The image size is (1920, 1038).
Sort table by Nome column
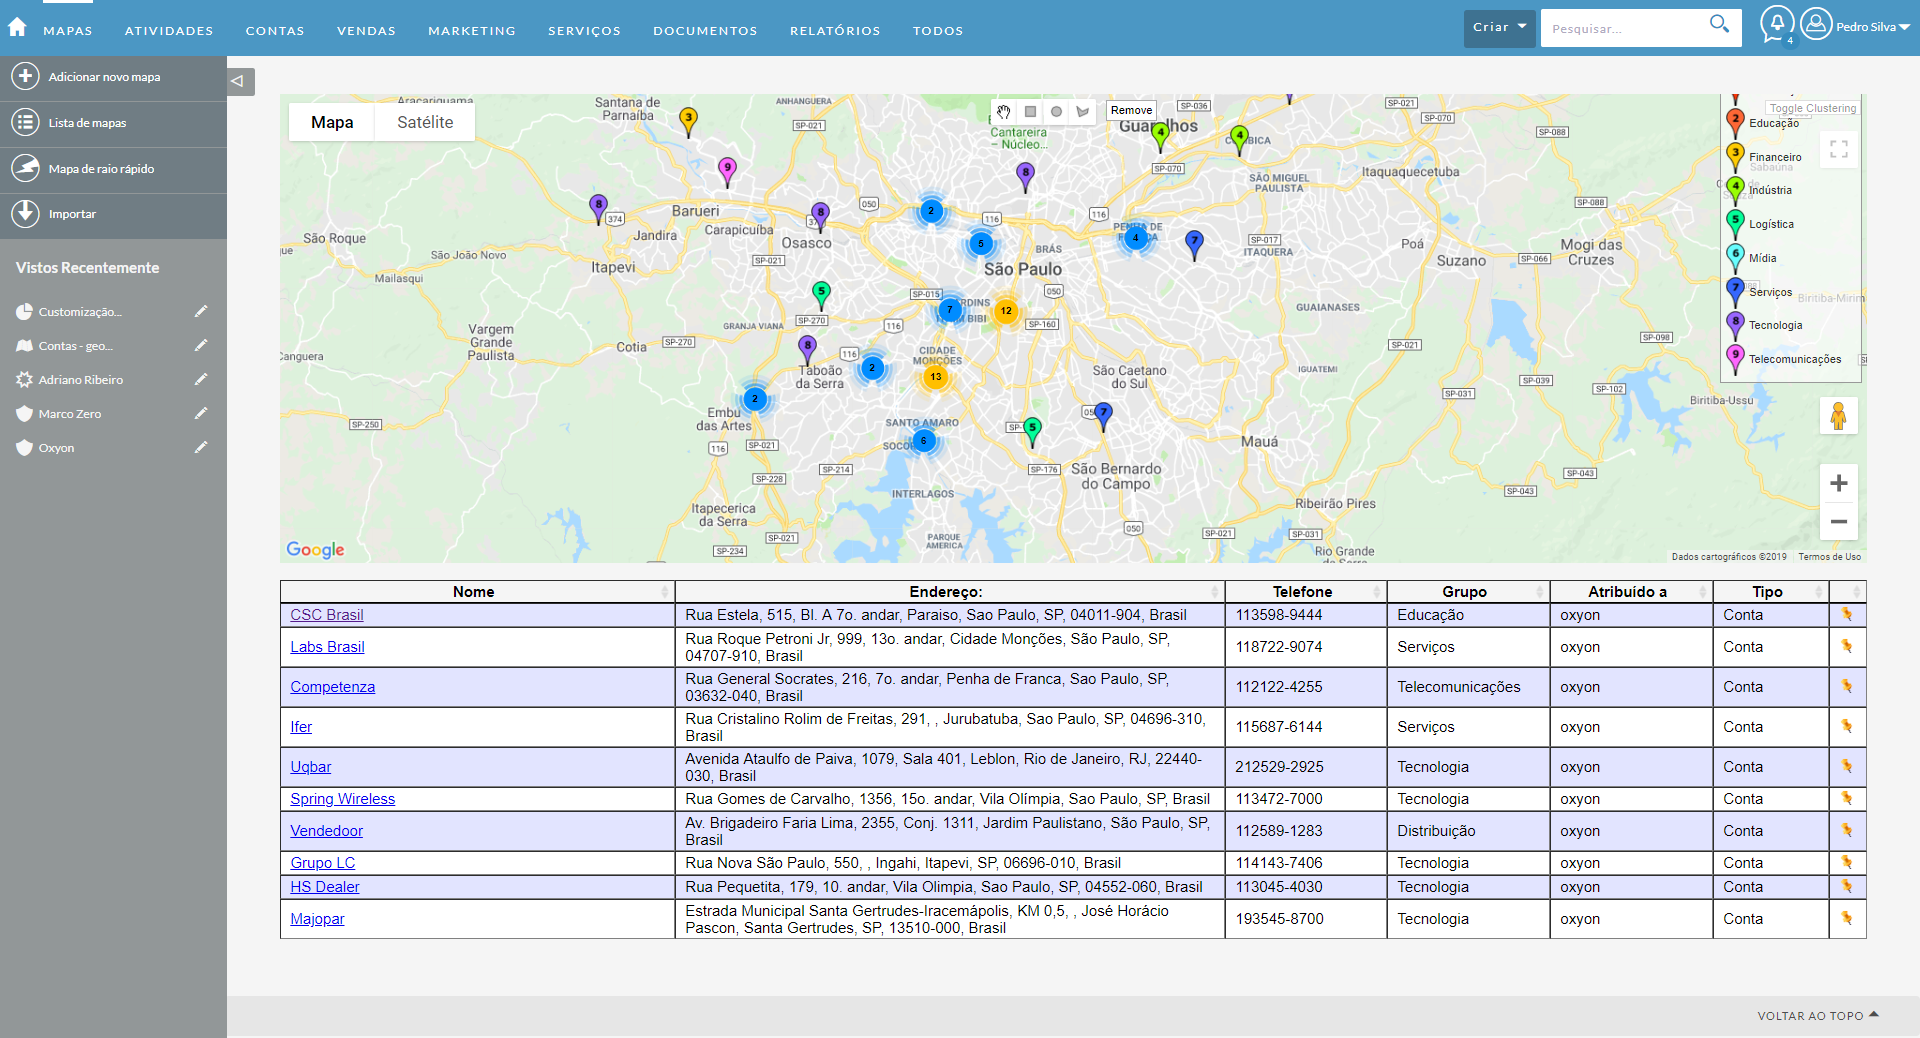click(x=477, y=591)
